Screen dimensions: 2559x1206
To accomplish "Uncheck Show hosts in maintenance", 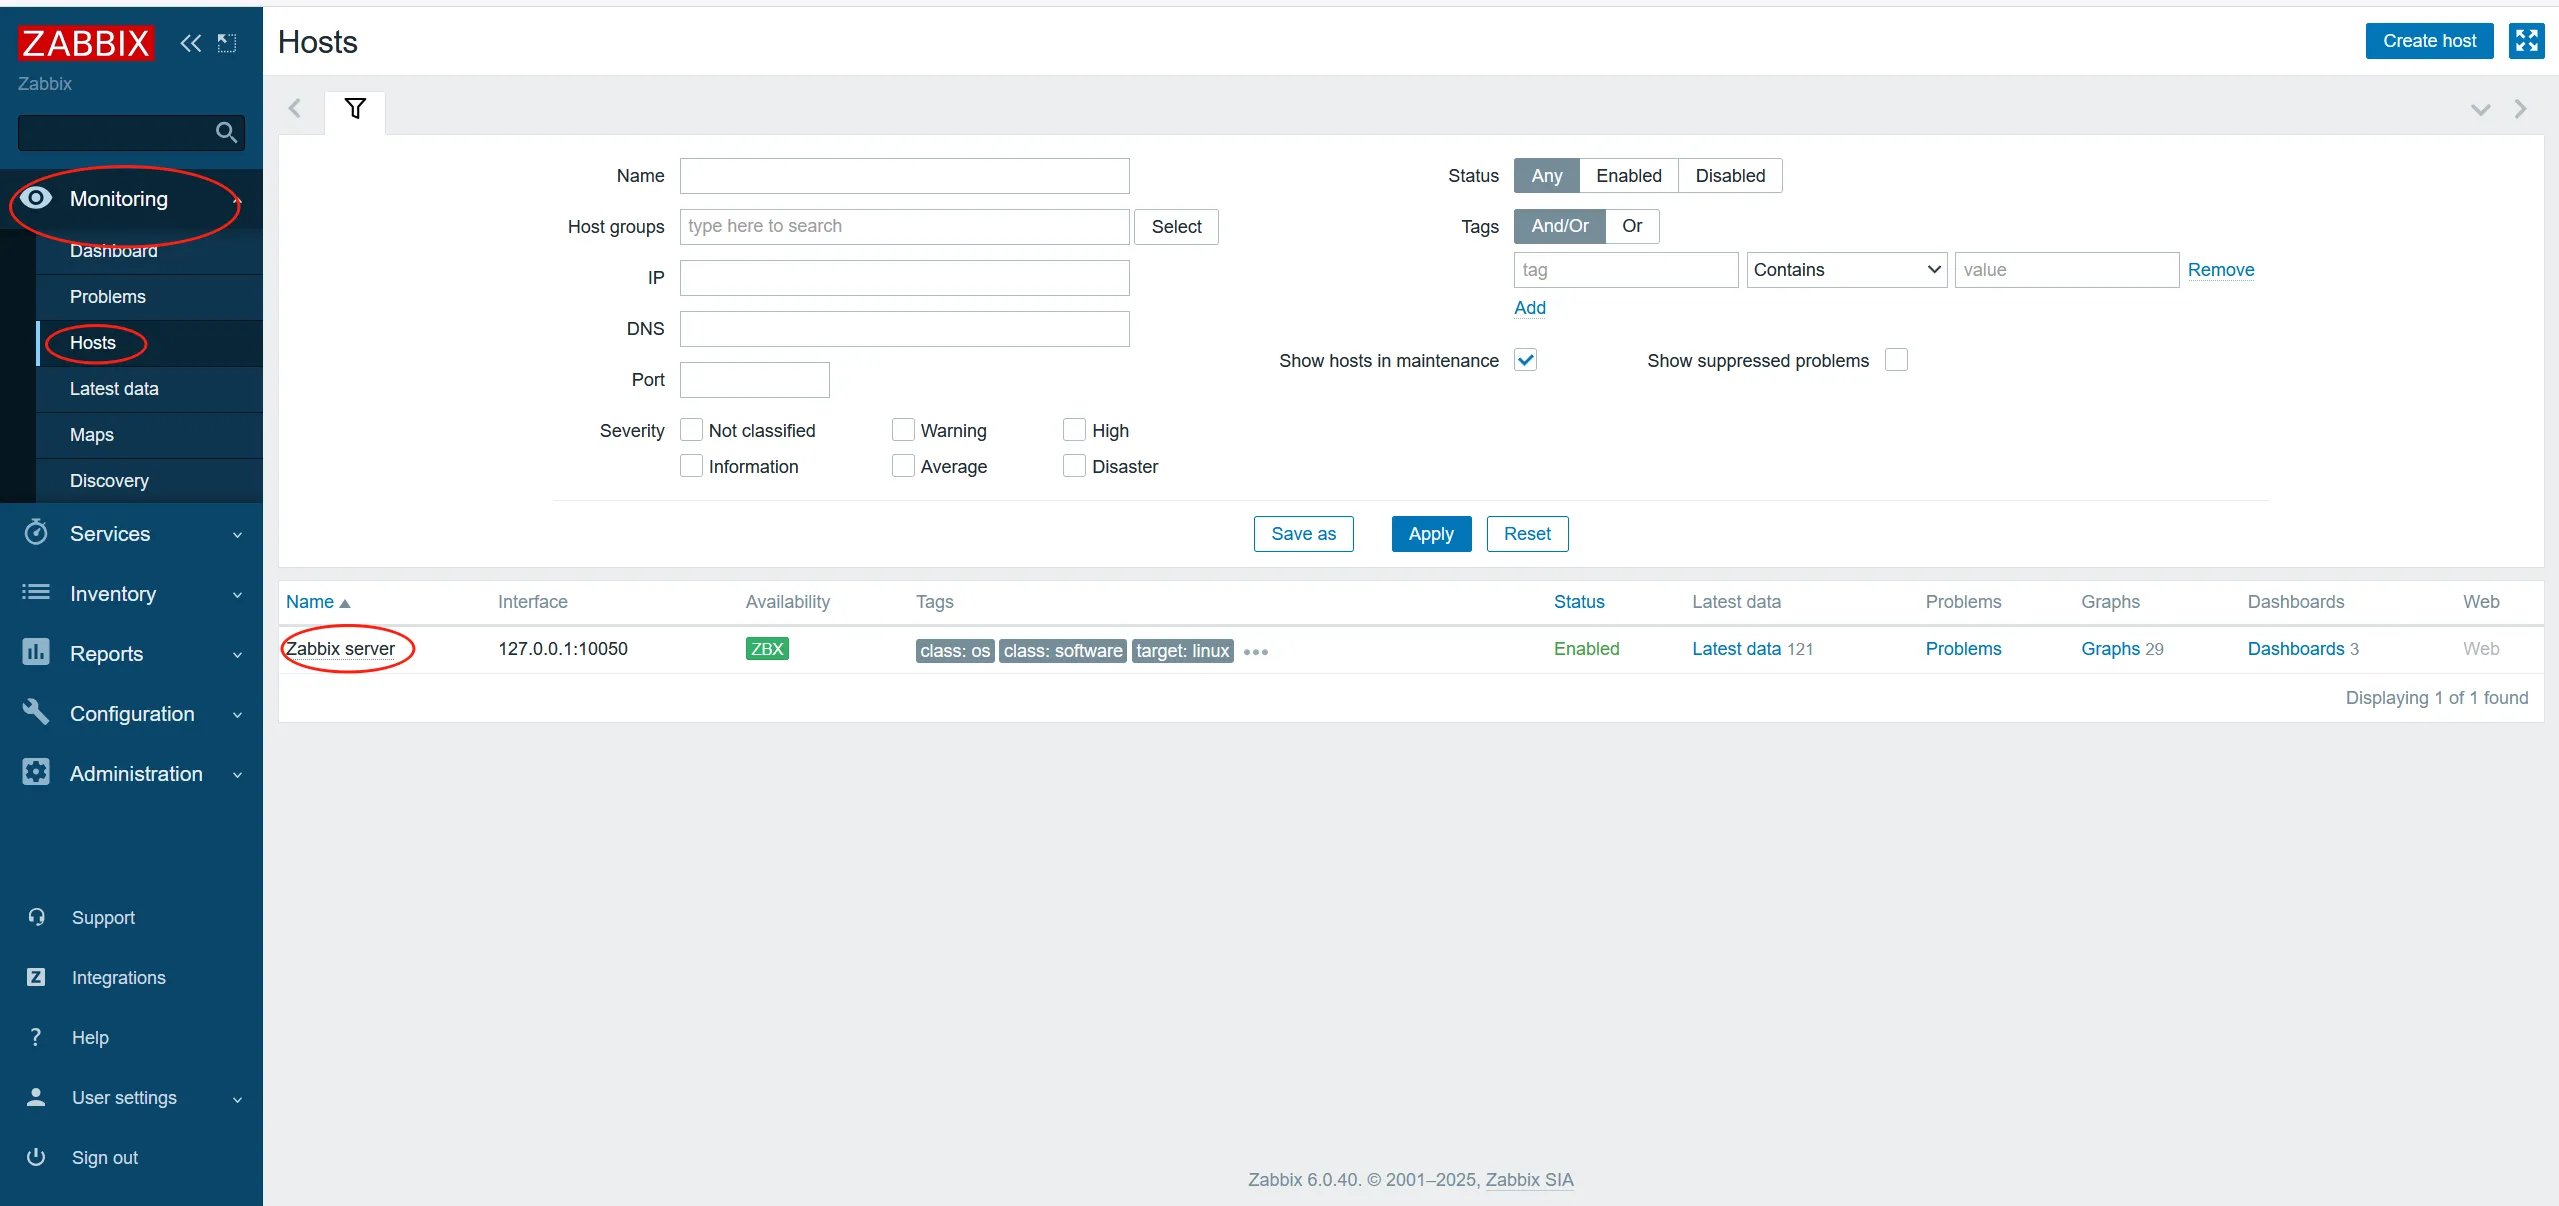I will coord(1525,360).
